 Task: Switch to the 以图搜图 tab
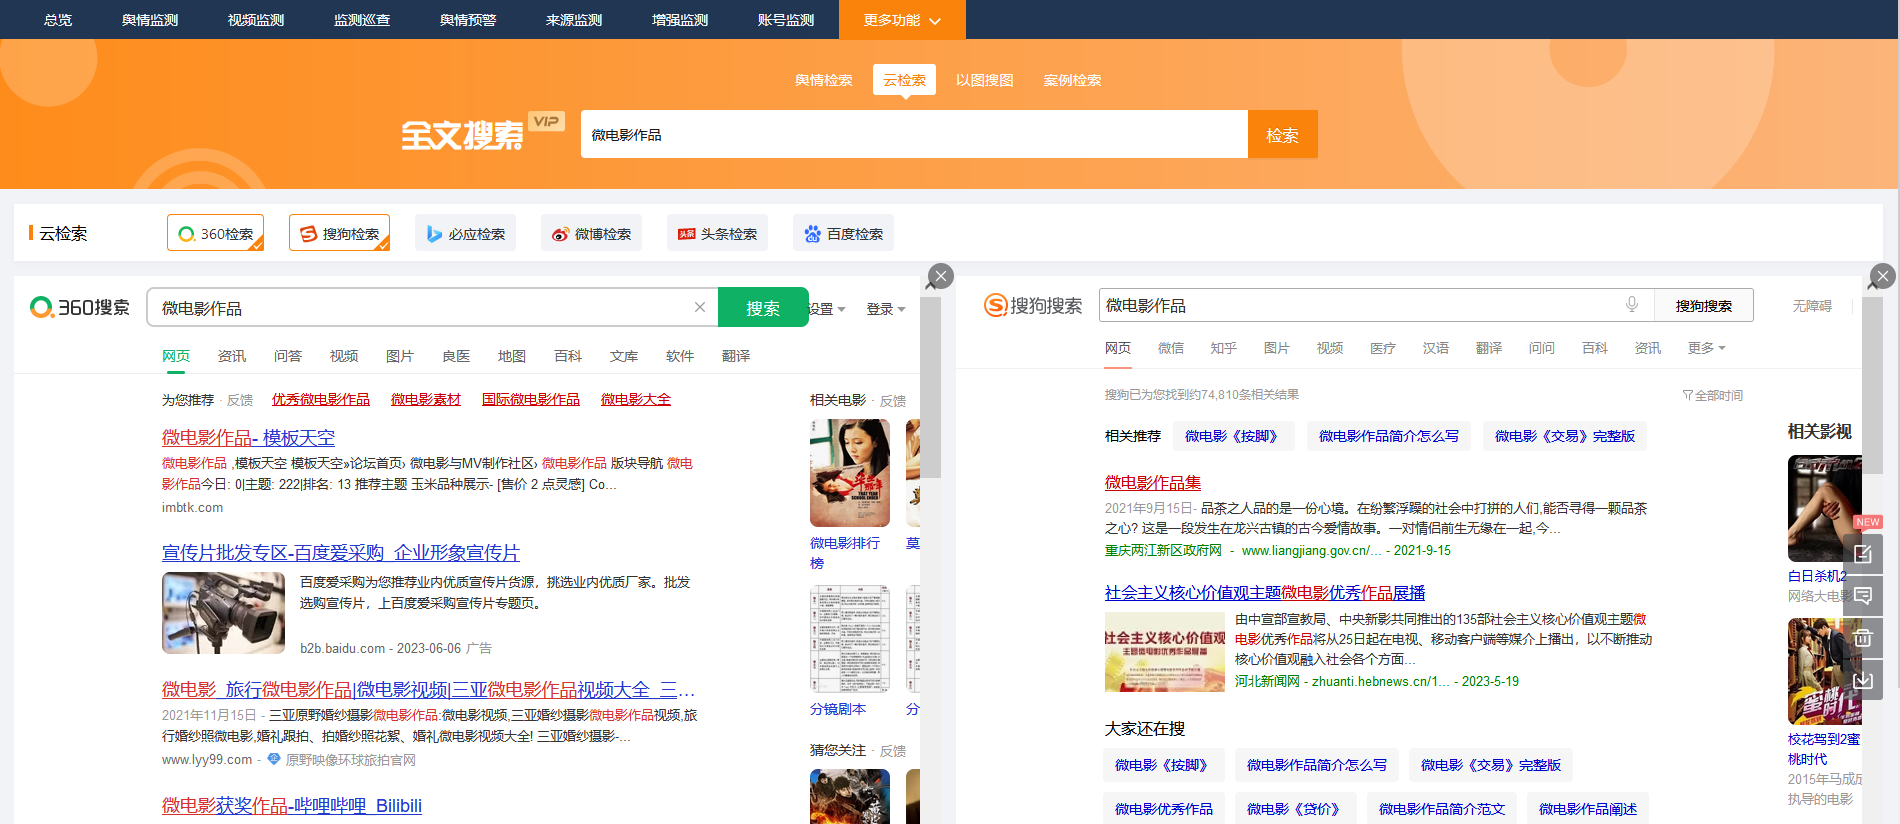pyautogui.click(x=984, y=80)
